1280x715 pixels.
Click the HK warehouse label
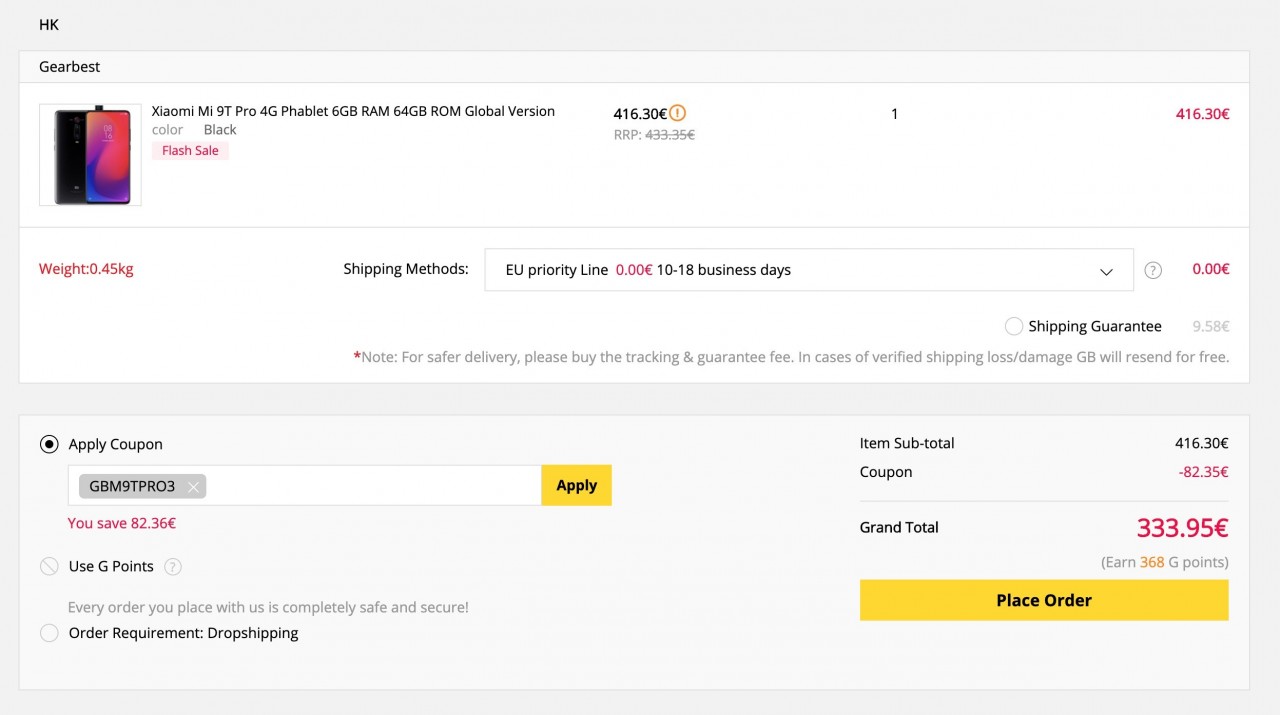click(x=49, y=24)
